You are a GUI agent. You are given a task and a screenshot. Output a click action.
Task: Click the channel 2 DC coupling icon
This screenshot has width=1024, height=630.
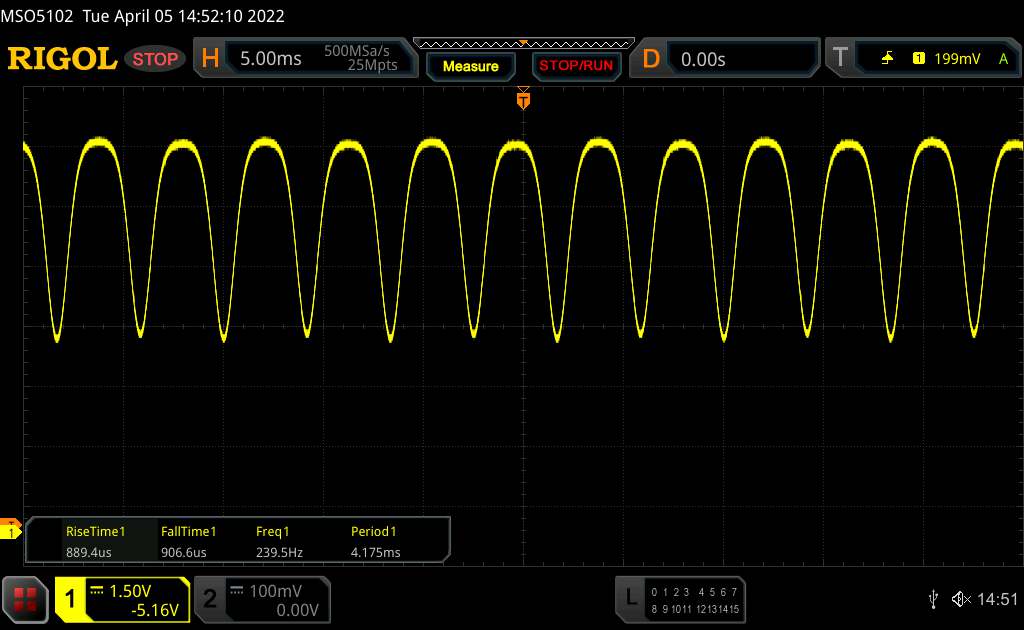click(236, 590)
